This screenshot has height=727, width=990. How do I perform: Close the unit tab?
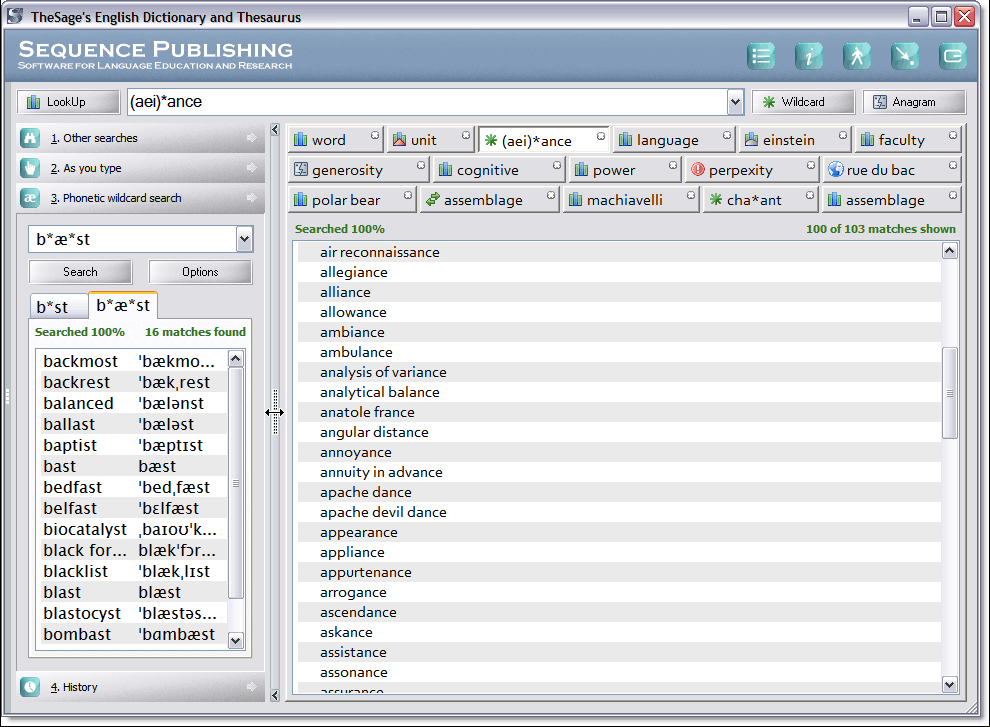coord(466,135)
